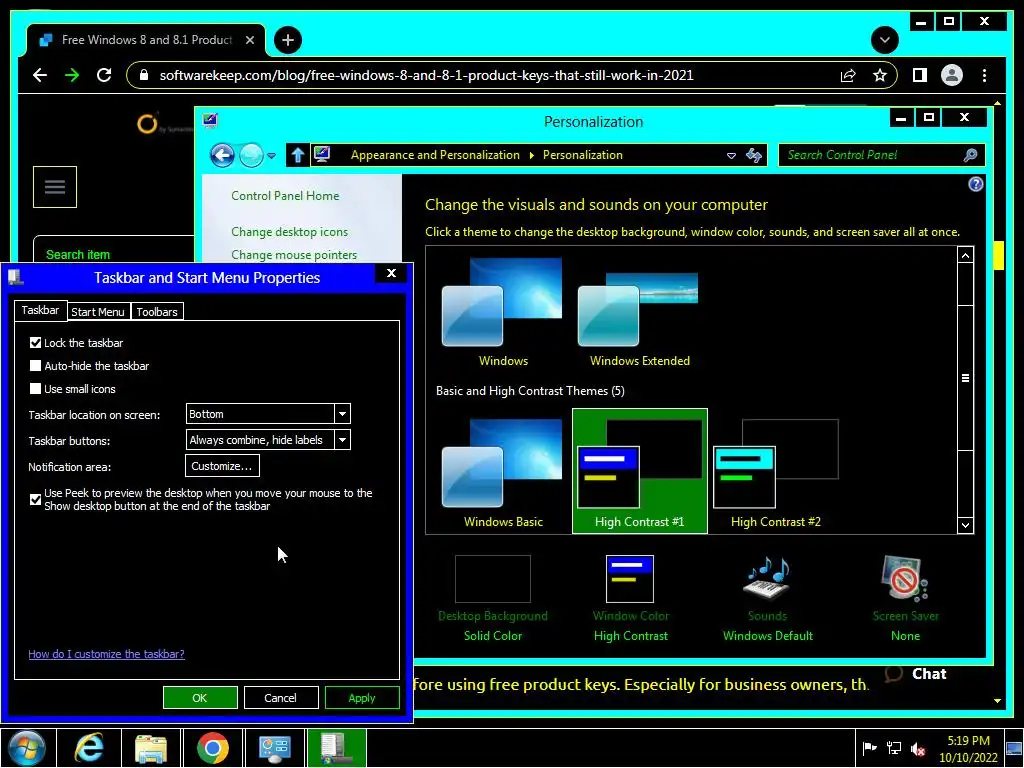Open Sounds Windows Default setting

point(767,598)
